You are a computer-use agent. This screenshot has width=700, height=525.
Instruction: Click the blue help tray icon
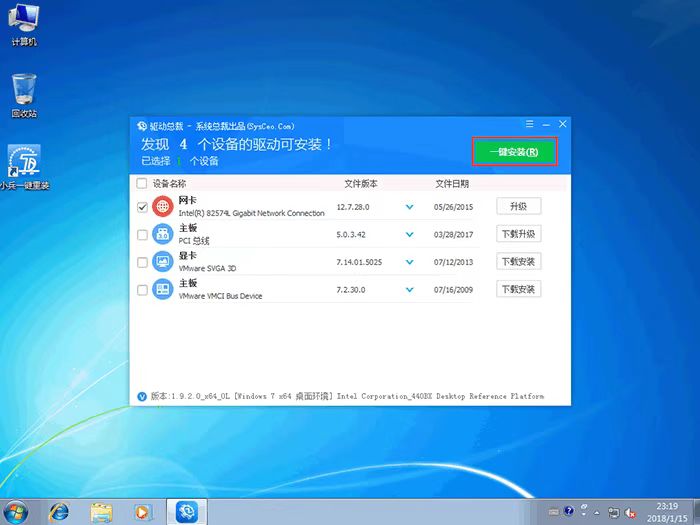pyautogui.click(x=569, y=511)
